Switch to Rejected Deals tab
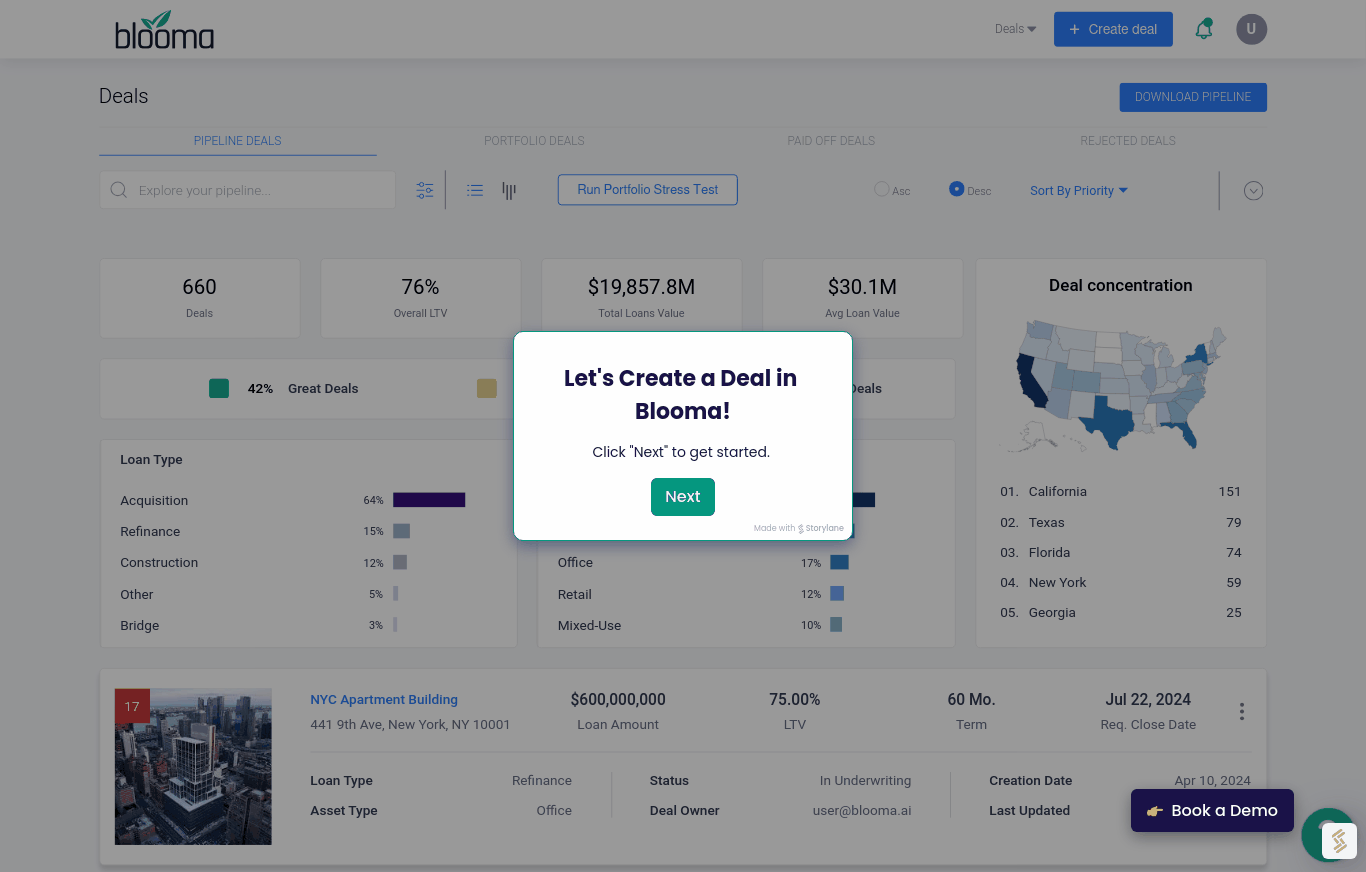This screenshot has height=872, width=1366. 1128,141
